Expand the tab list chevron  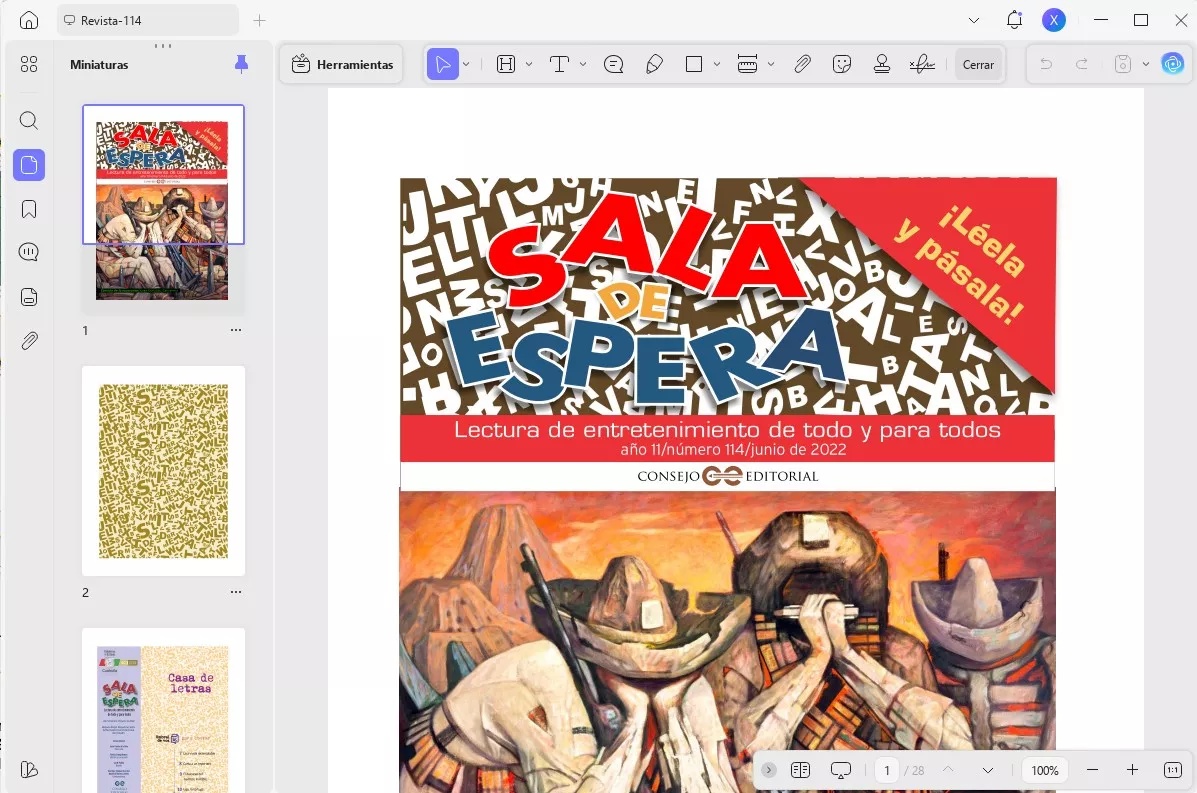pos(973,21)
